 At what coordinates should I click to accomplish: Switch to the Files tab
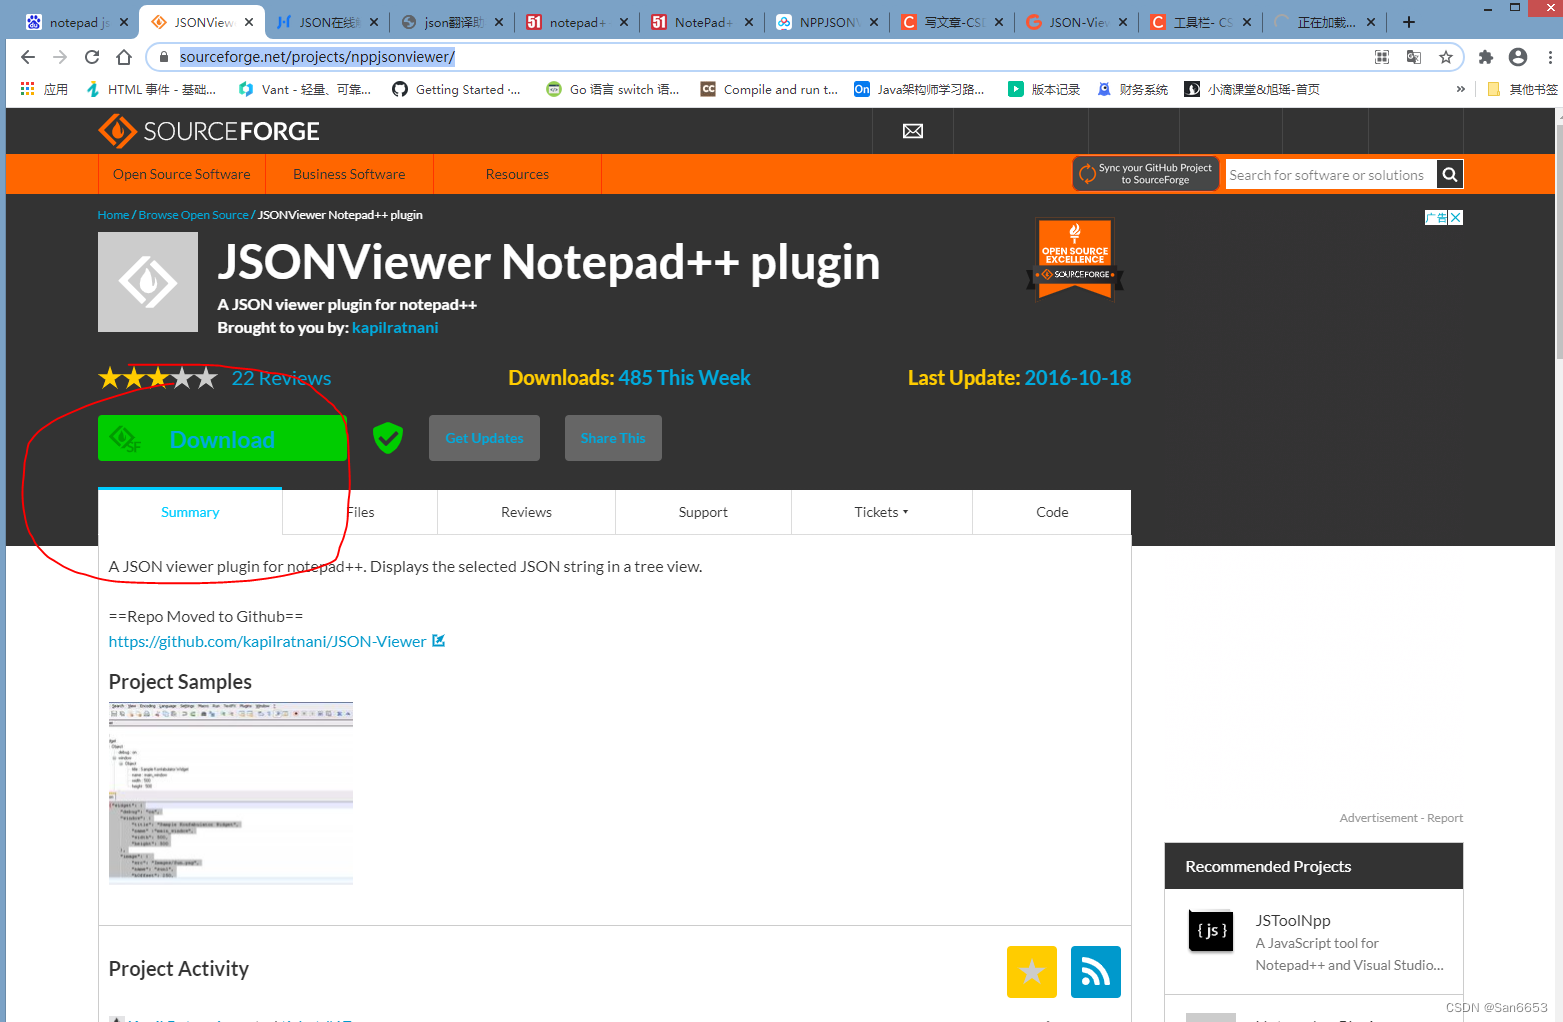(x=360, y=512)
